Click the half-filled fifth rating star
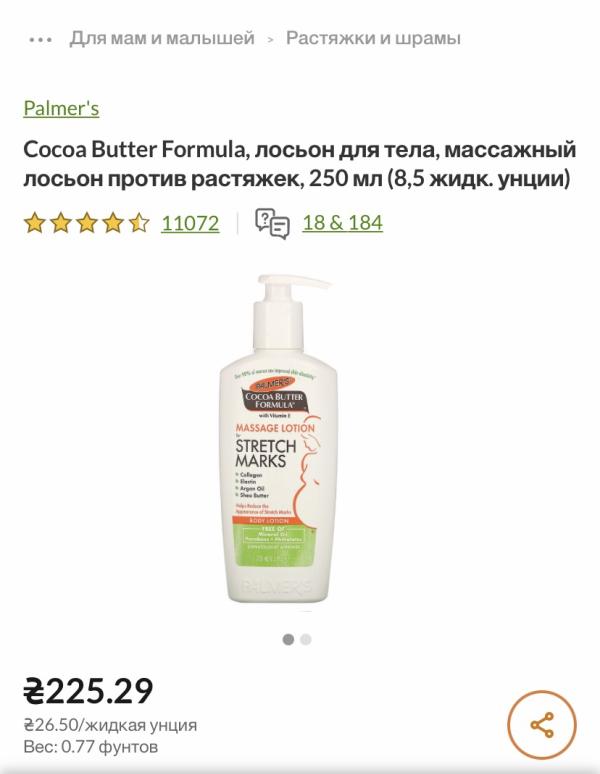600x774 pixels. pyautogui.click(x=139, y=223)
